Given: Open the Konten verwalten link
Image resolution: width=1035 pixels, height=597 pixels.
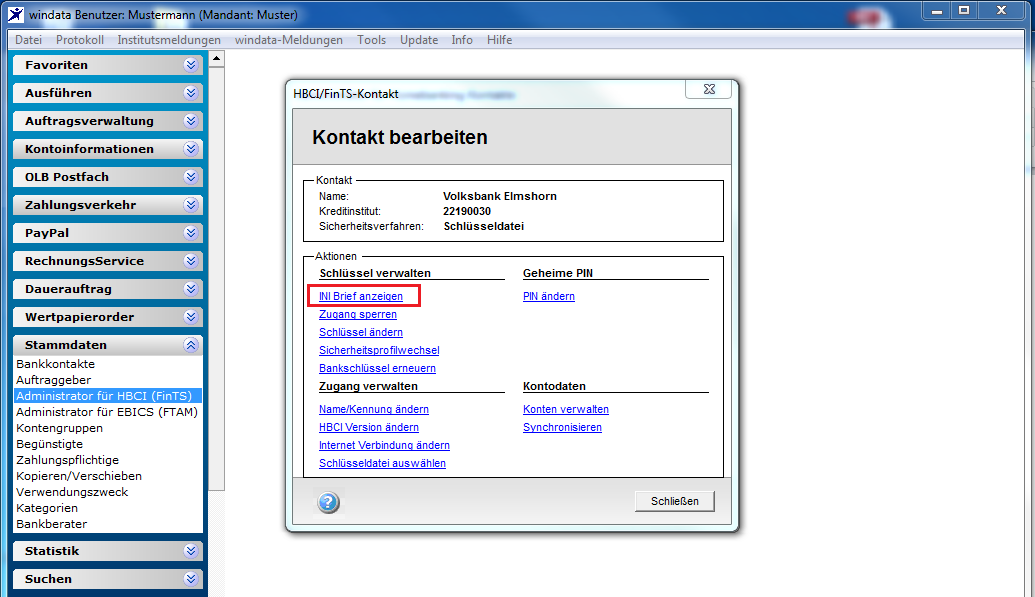Looking at the screenshot, I should [566, 409].
